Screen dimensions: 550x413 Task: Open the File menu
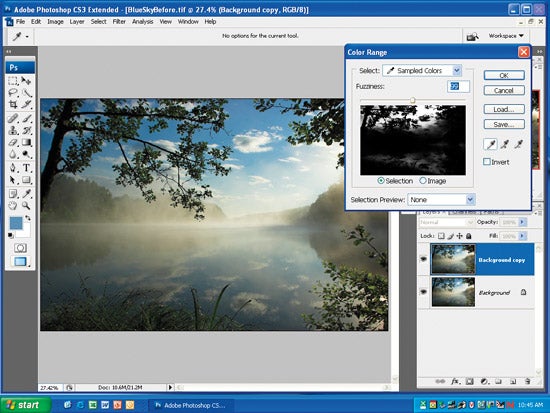coord(21,22)
